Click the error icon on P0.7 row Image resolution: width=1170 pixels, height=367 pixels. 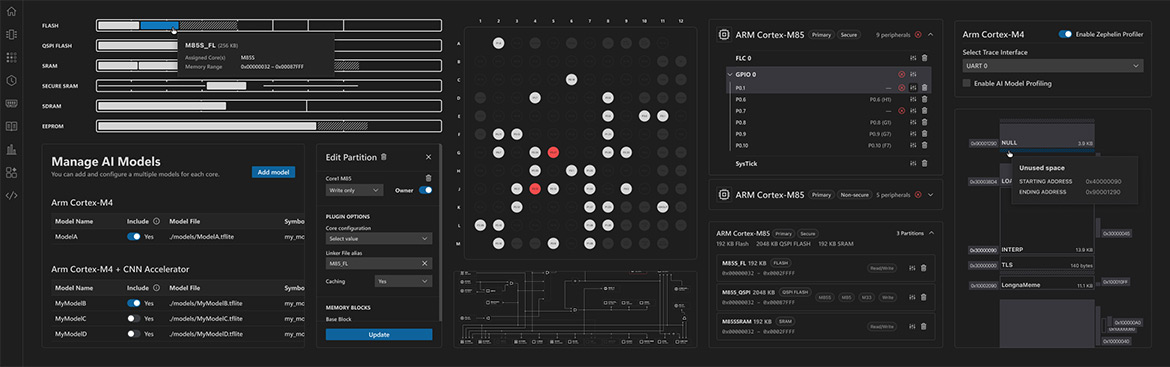901,111
